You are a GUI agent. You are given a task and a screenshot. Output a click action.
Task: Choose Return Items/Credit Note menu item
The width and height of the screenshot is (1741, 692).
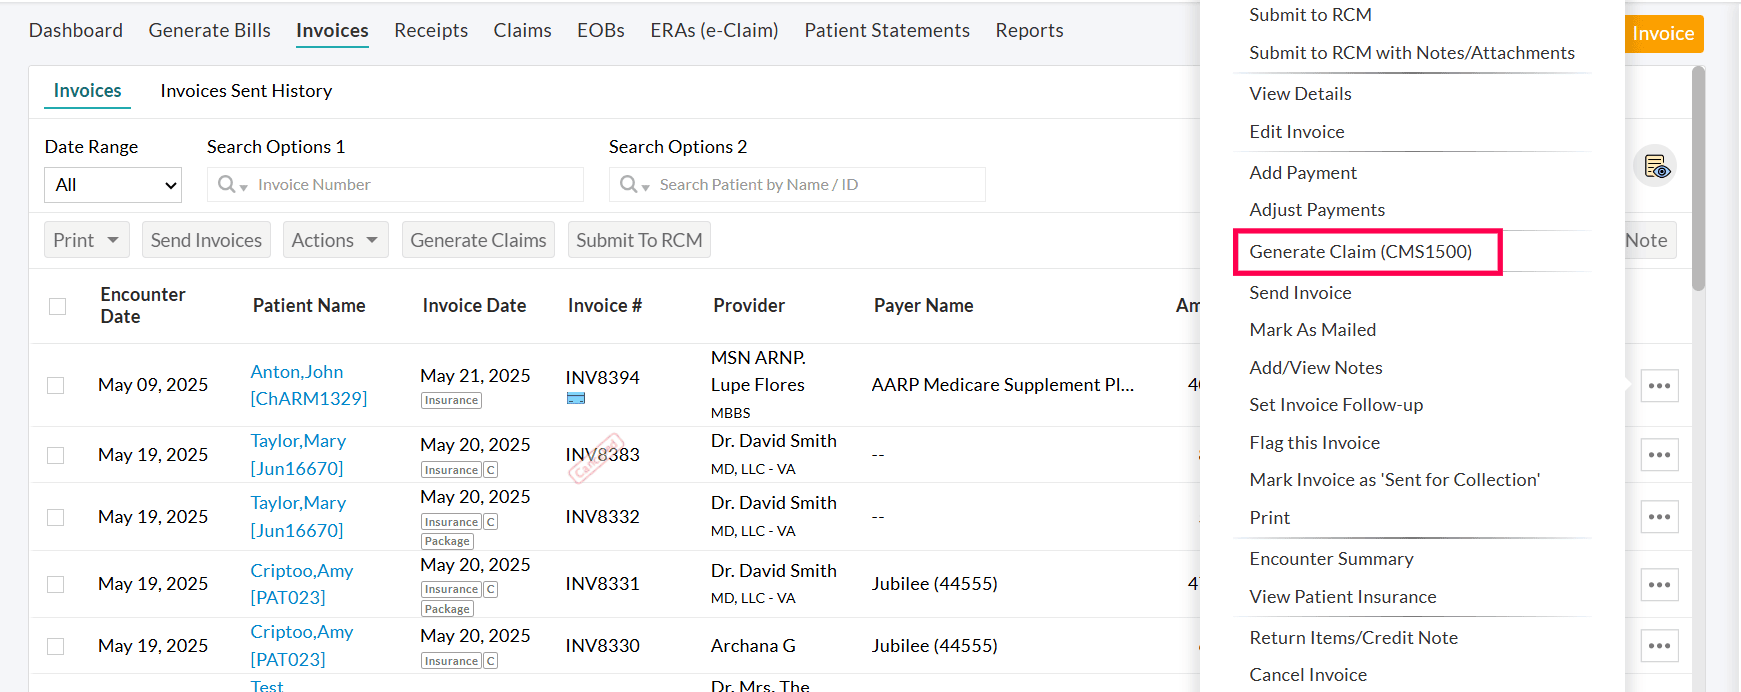point(1353,638)
